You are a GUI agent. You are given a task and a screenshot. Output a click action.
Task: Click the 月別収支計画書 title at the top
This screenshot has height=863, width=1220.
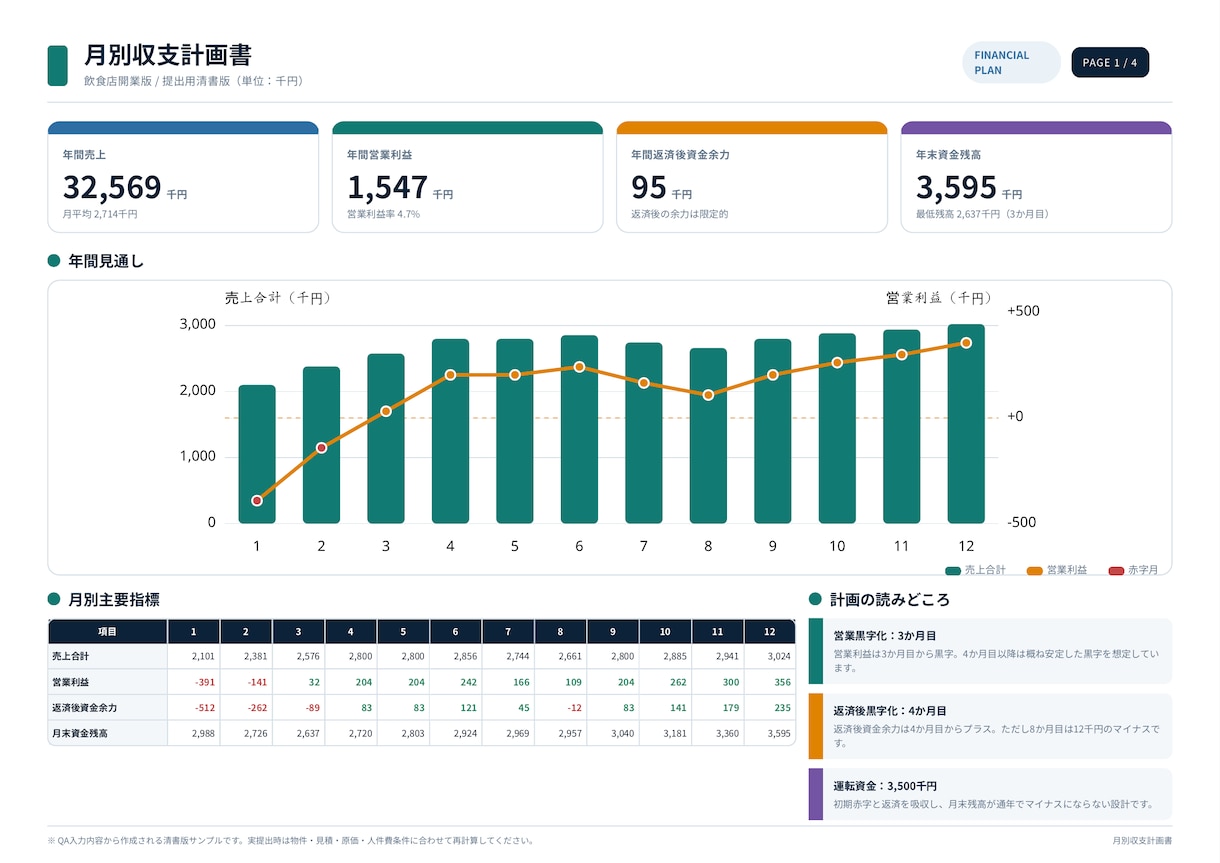(x=168, y=55)
